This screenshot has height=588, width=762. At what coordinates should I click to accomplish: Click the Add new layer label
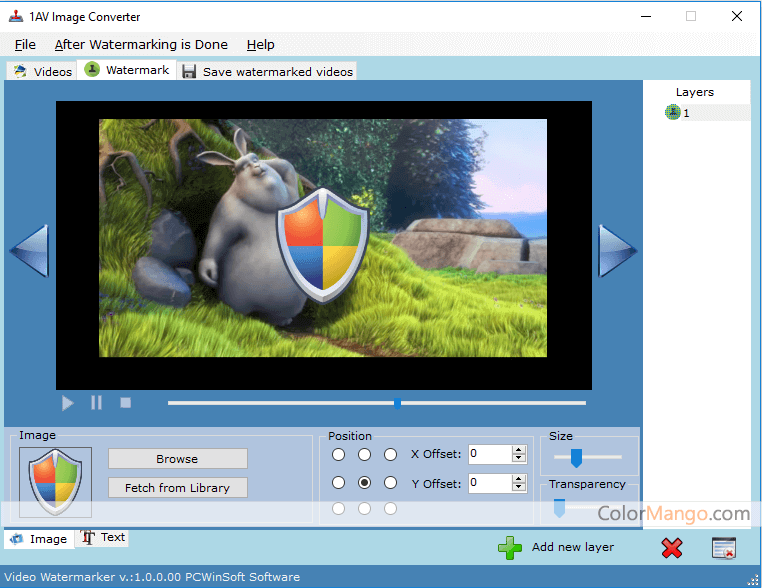573,547
